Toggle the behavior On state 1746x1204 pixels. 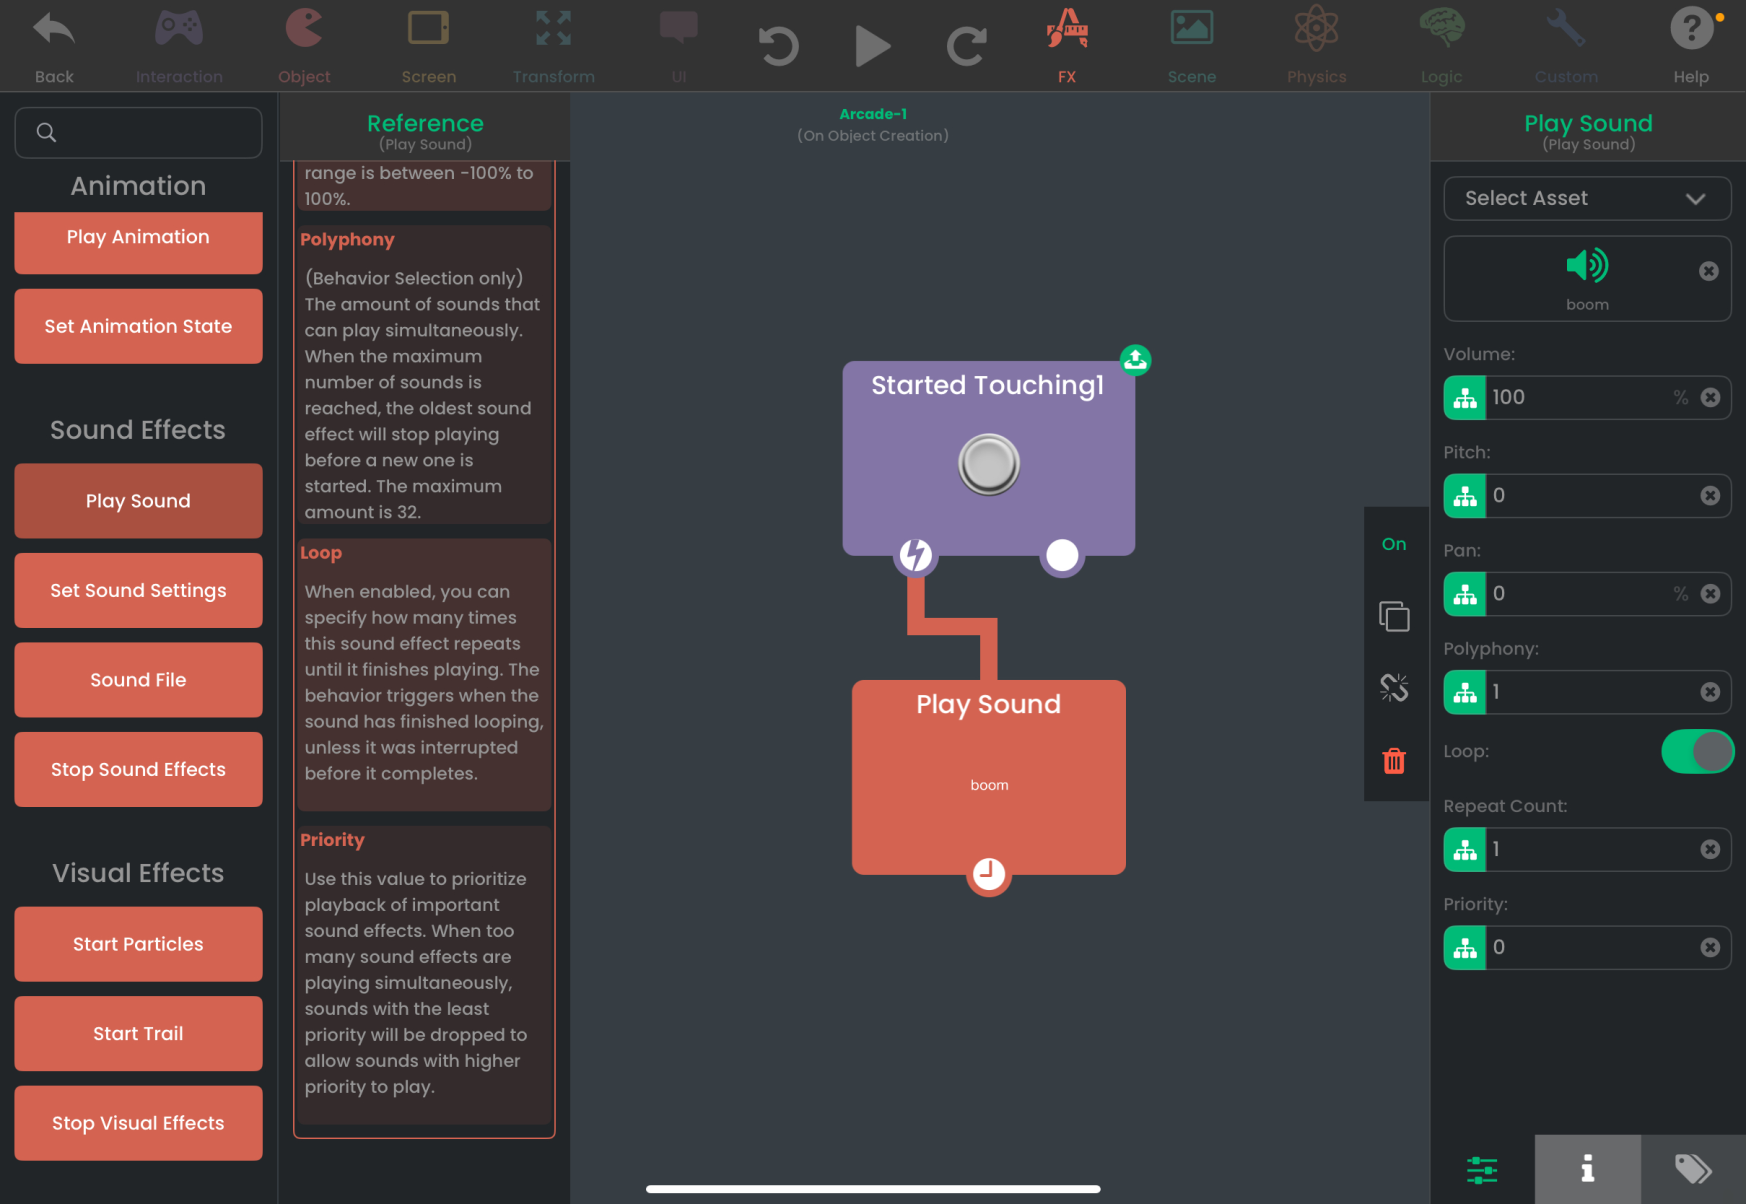tap(1394, 544)
